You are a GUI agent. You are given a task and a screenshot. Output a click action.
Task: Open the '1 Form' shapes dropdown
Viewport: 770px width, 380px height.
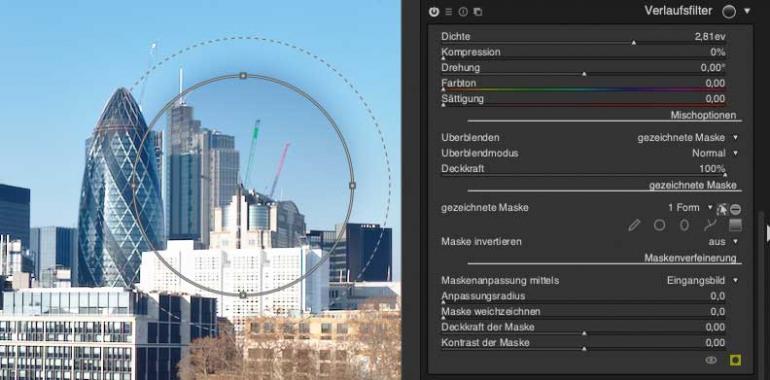coord(689,208)
